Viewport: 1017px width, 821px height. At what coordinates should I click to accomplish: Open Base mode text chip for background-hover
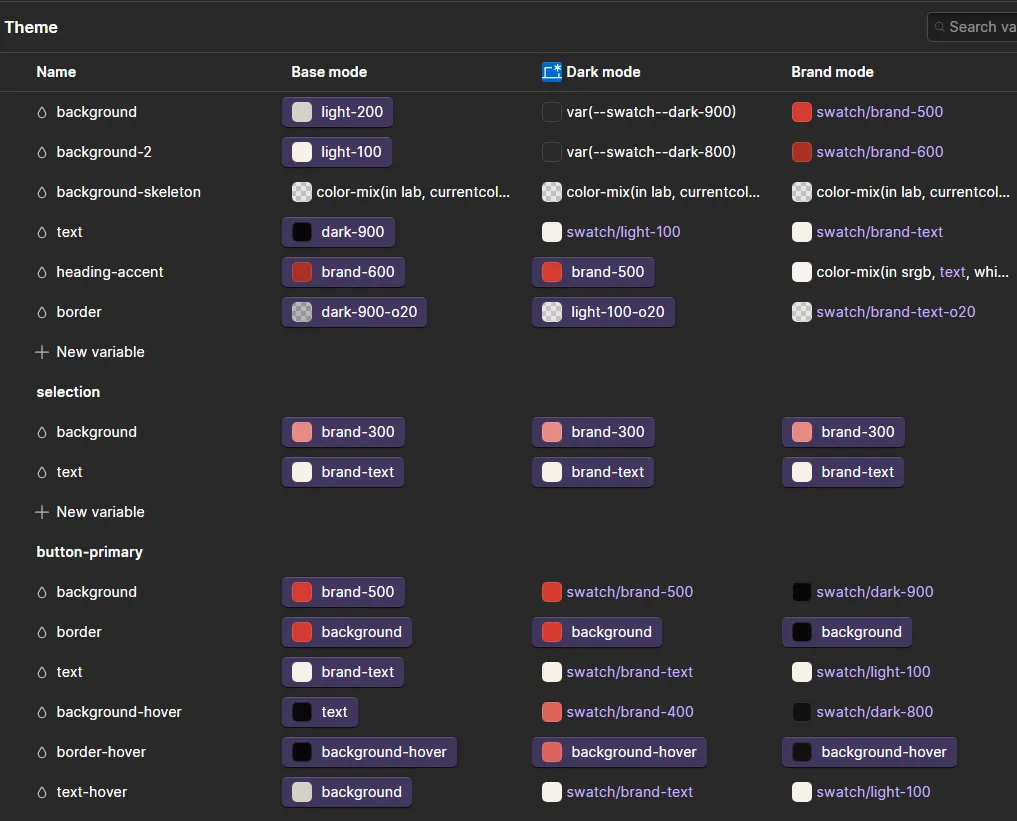pyautogui.click(x=320, y=712)
